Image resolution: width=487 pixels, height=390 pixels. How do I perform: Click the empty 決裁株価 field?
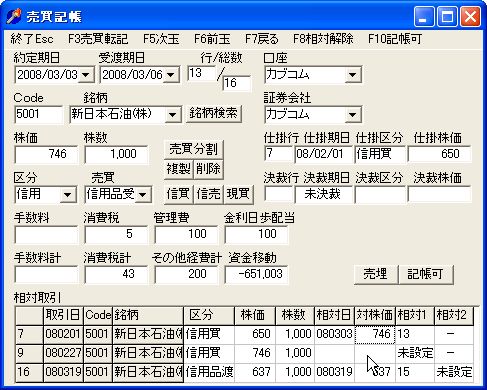click(x=439, y=195)
